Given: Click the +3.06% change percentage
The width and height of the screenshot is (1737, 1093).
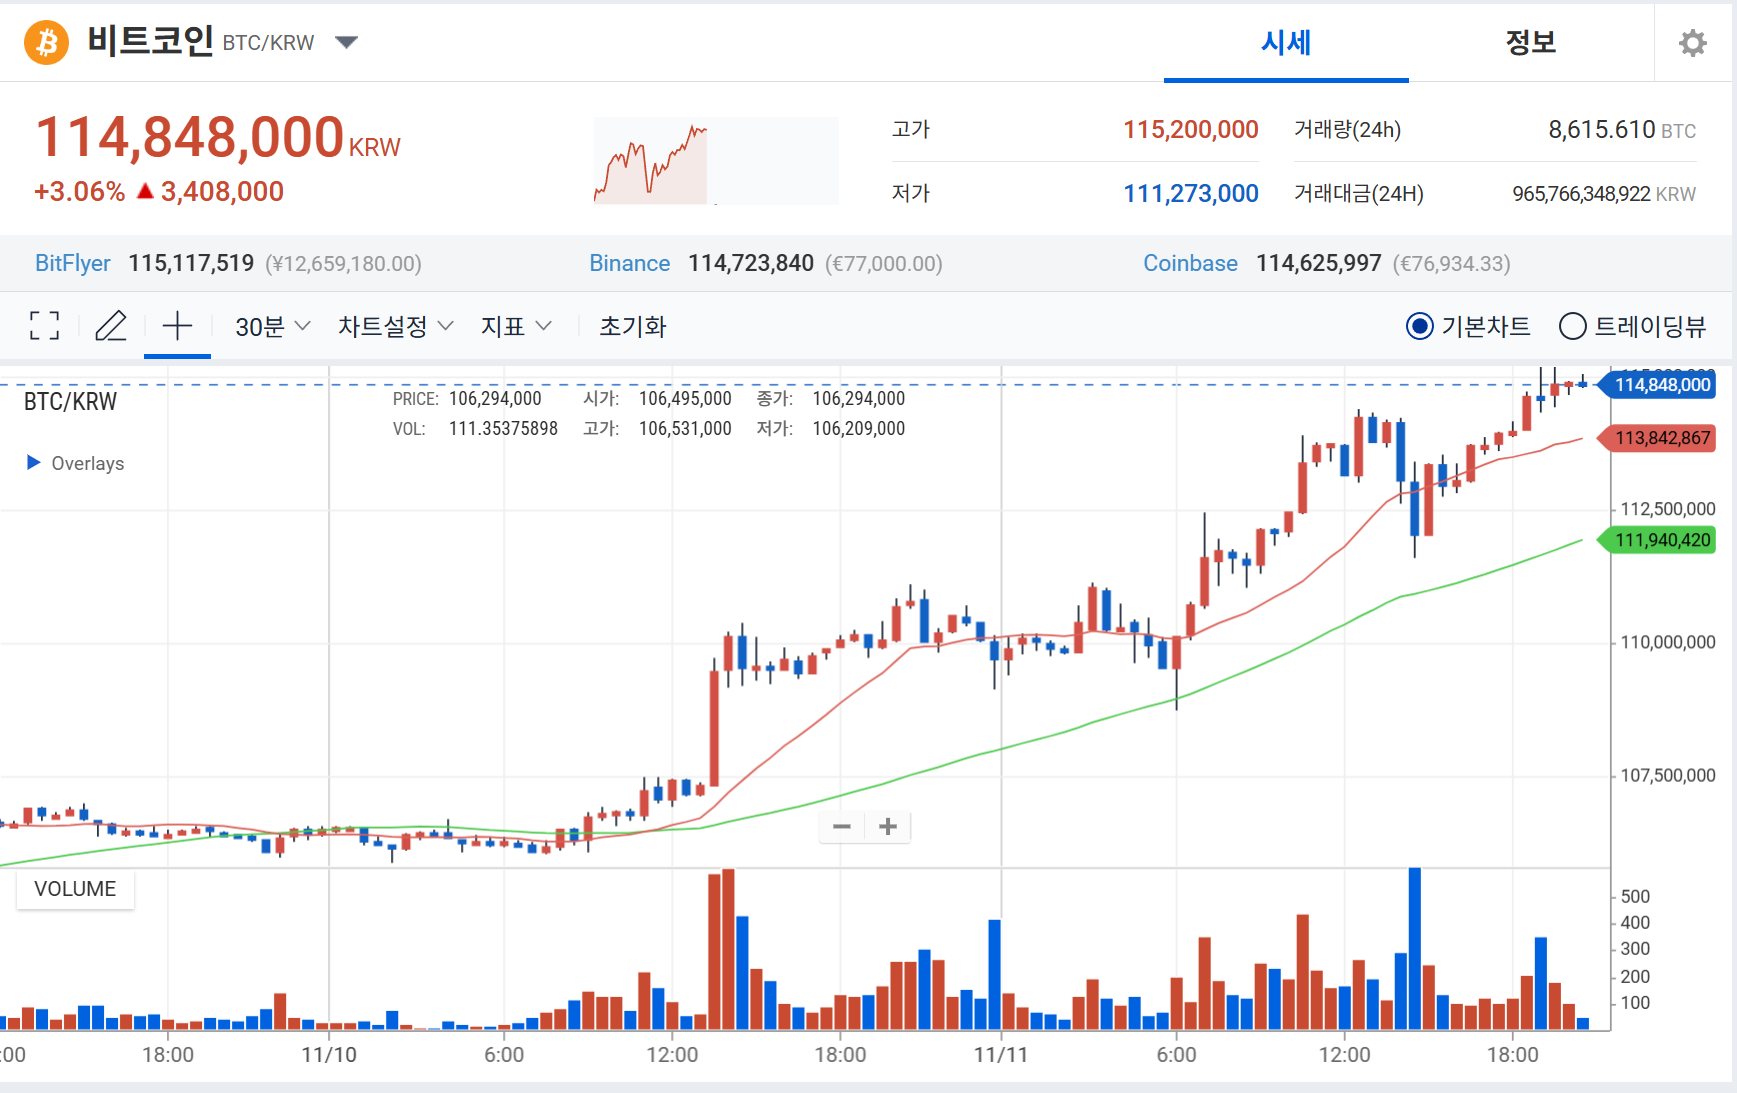Looking at the screenshot, I should [x=80, y=192].
